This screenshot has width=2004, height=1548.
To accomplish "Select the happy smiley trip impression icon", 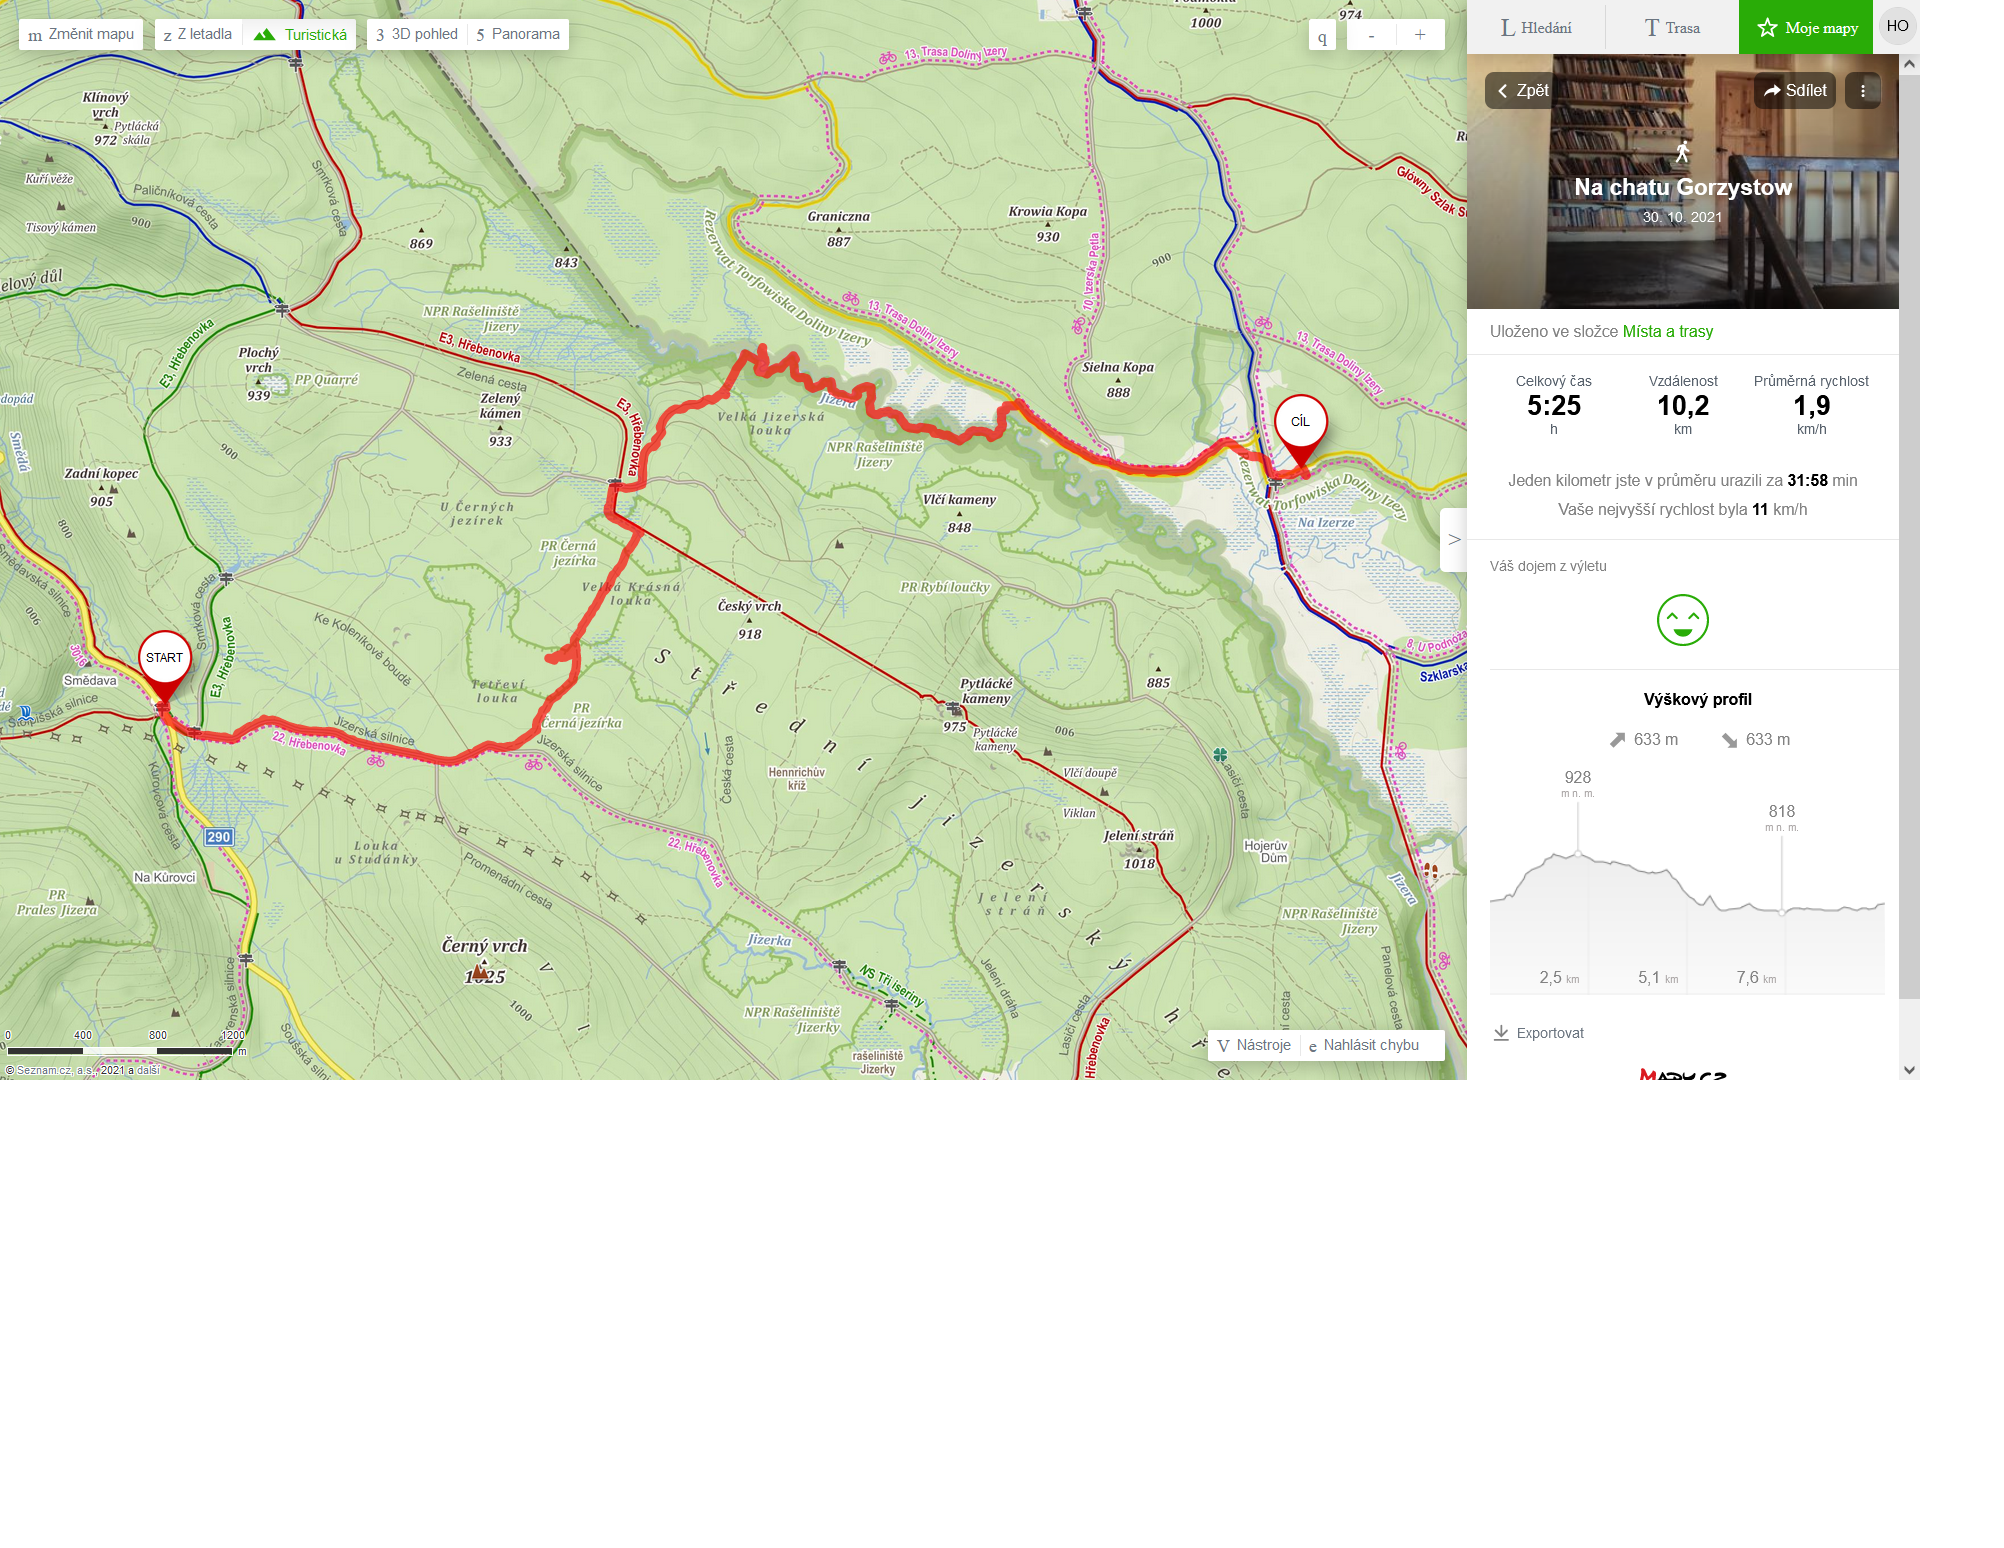I will (x=1682, y=620).
